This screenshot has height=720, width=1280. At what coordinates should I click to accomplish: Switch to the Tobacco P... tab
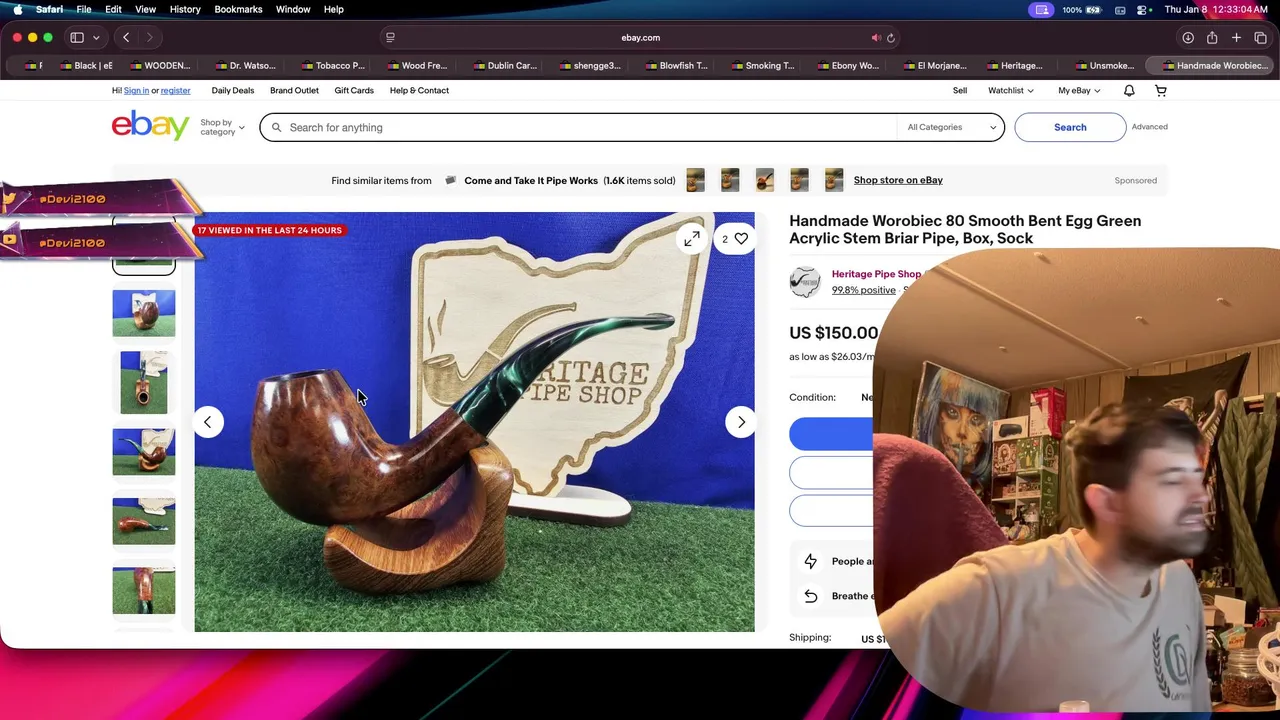[333, 66]
